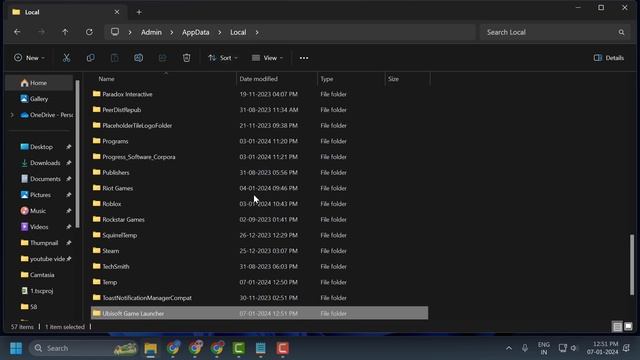The image size is (640, 360).
Task: Open the notification bell icon
Action: (627, 348)
